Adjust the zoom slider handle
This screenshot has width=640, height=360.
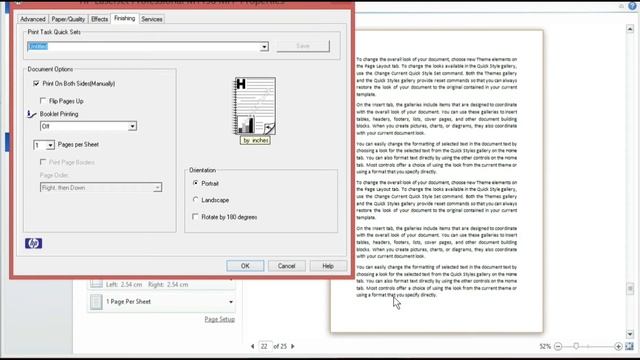pos(576,346)
